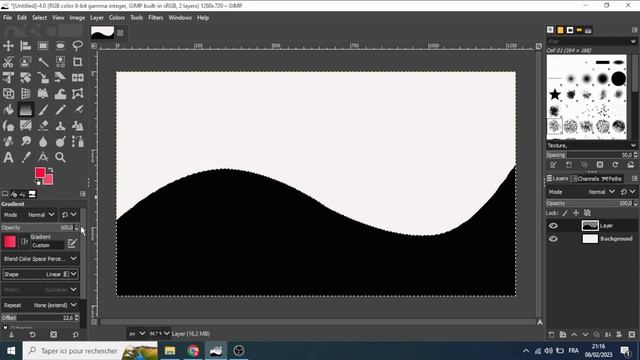Toggle lock alpha channel
This screenshot has height=360, width=640.
[x=587, y=213]
